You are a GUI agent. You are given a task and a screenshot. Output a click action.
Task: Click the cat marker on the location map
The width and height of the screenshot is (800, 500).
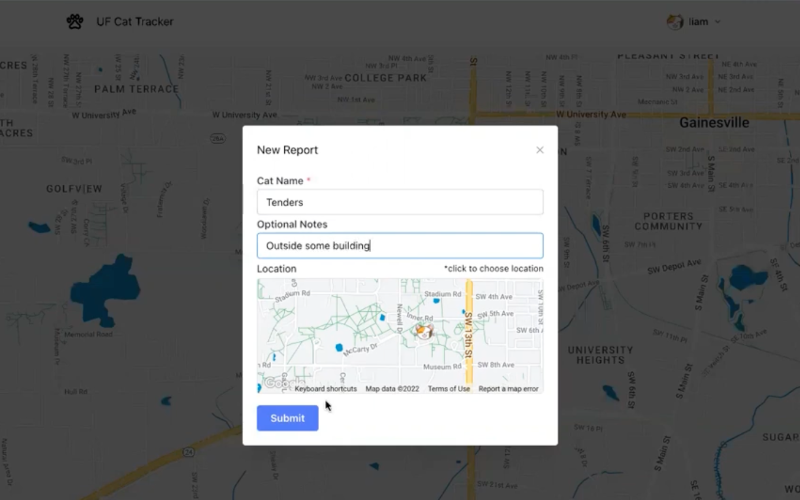(423, 331)
